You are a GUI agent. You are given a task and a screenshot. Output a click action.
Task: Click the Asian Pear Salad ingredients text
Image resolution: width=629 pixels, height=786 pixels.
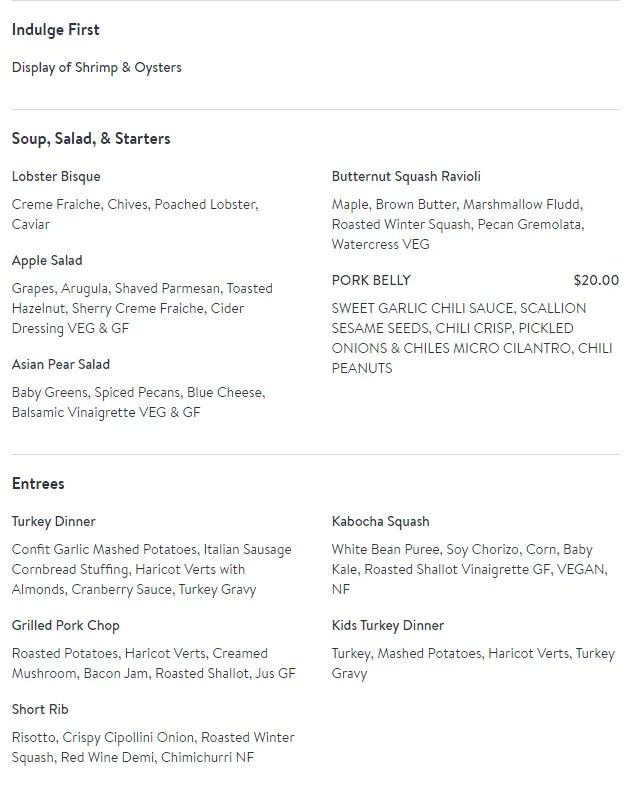[x=138, y=403]
